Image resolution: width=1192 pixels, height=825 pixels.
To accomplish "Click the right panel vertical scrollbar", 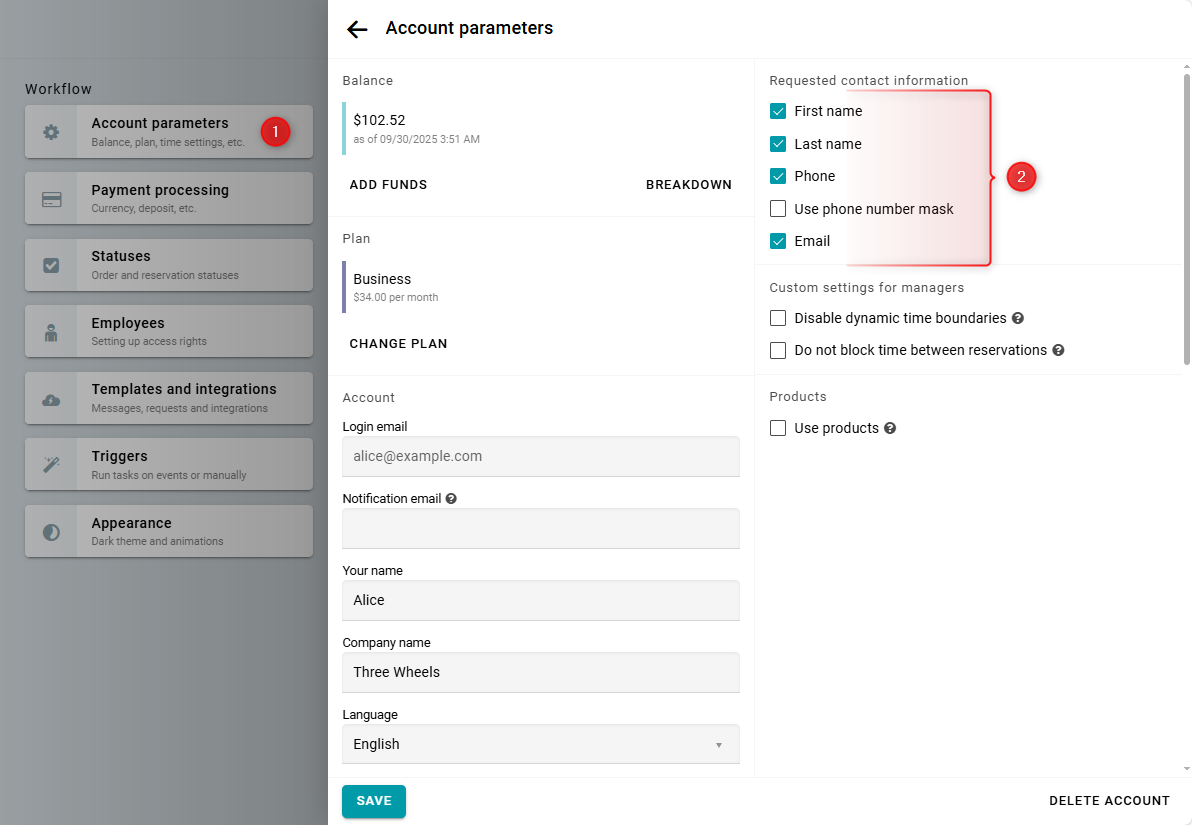I will tap(1186, 220).
